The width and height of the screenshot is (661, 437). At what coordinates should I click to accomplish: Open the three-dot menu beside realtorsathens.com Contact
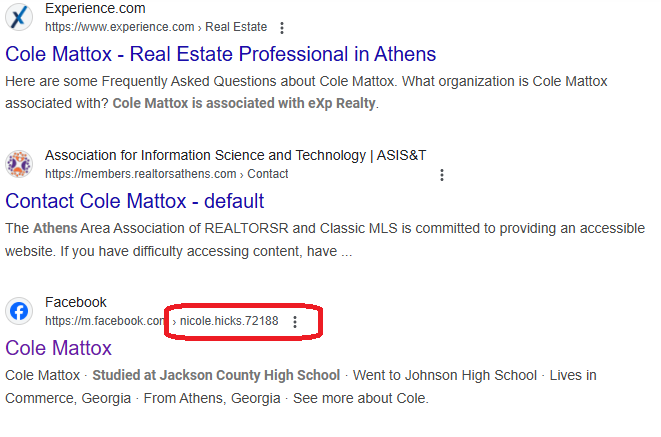tap(442, 175)
